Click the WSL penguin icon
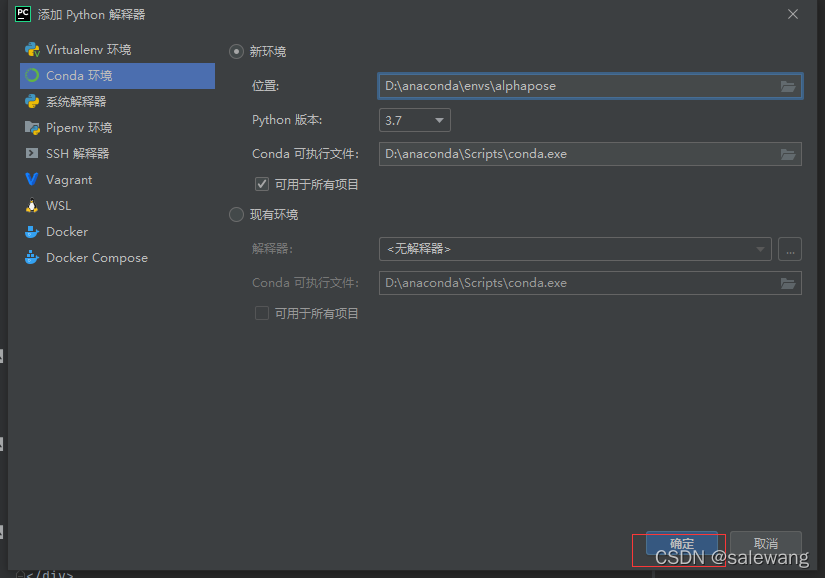The width and height of the screenshot is (825, 578). click(x=32, y=206)
